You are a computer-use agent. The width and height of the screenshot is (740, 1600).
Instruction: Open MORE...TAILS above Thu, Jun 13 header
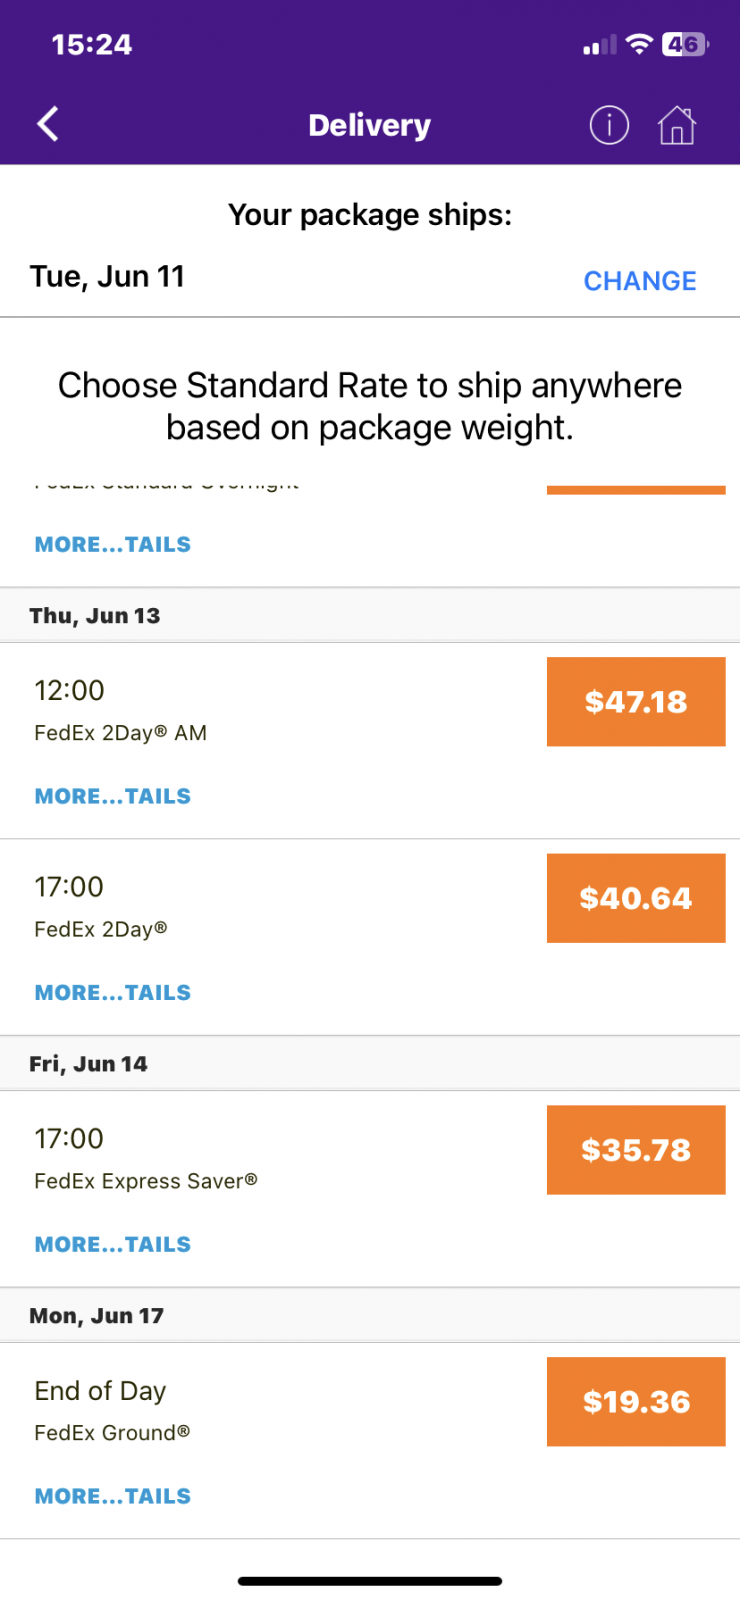click(113, 544)
